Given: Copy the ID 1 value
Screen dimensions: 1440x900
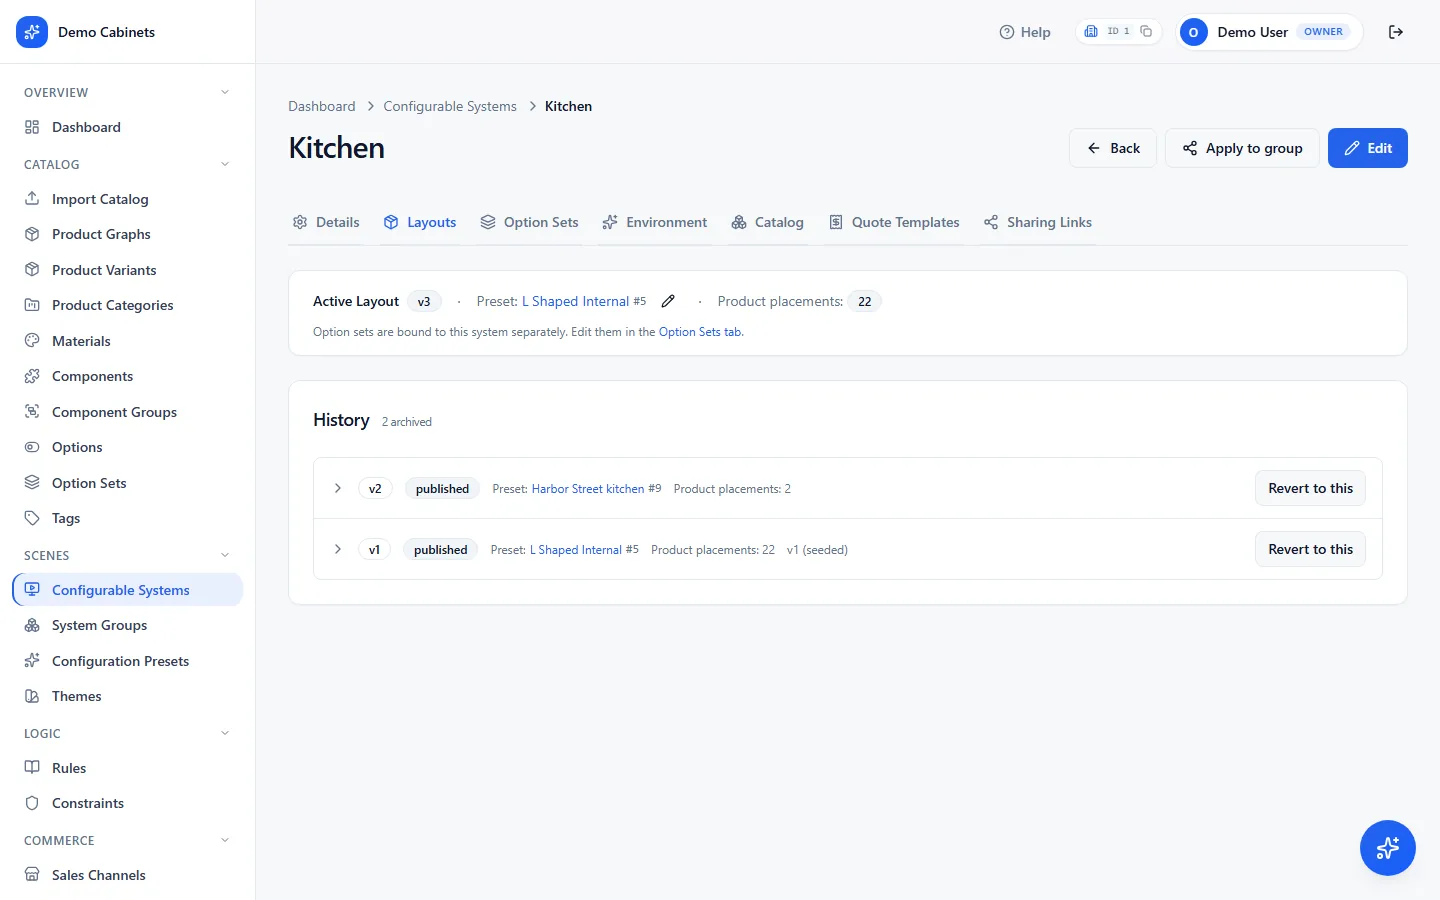Looking at the screenshot, I should click(1146, 31).
